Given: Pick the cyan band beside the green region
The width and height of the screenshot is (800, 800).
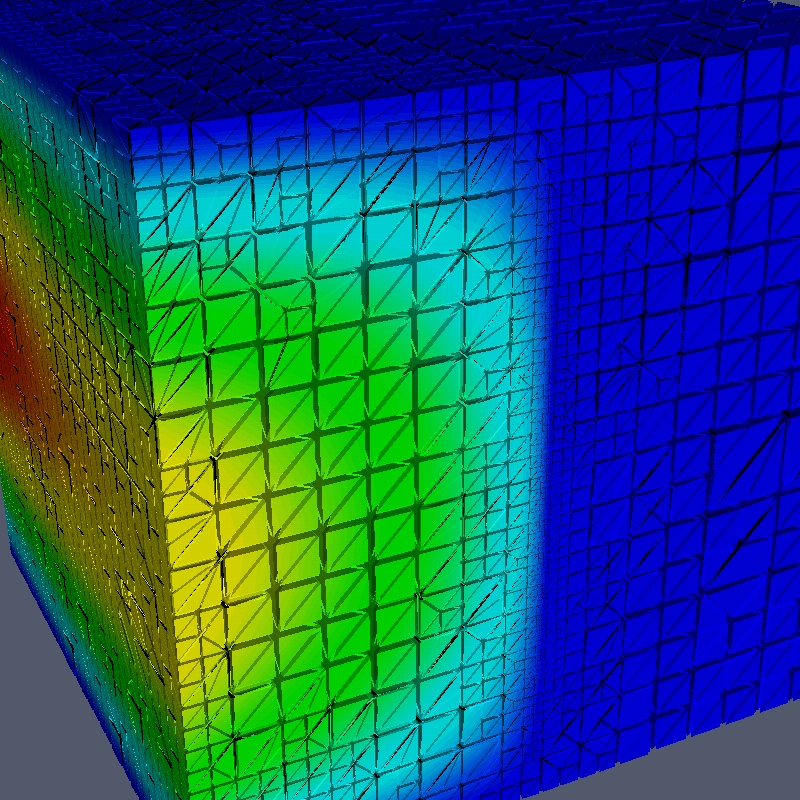Looking at the screenshot, I should pos(500,400).
